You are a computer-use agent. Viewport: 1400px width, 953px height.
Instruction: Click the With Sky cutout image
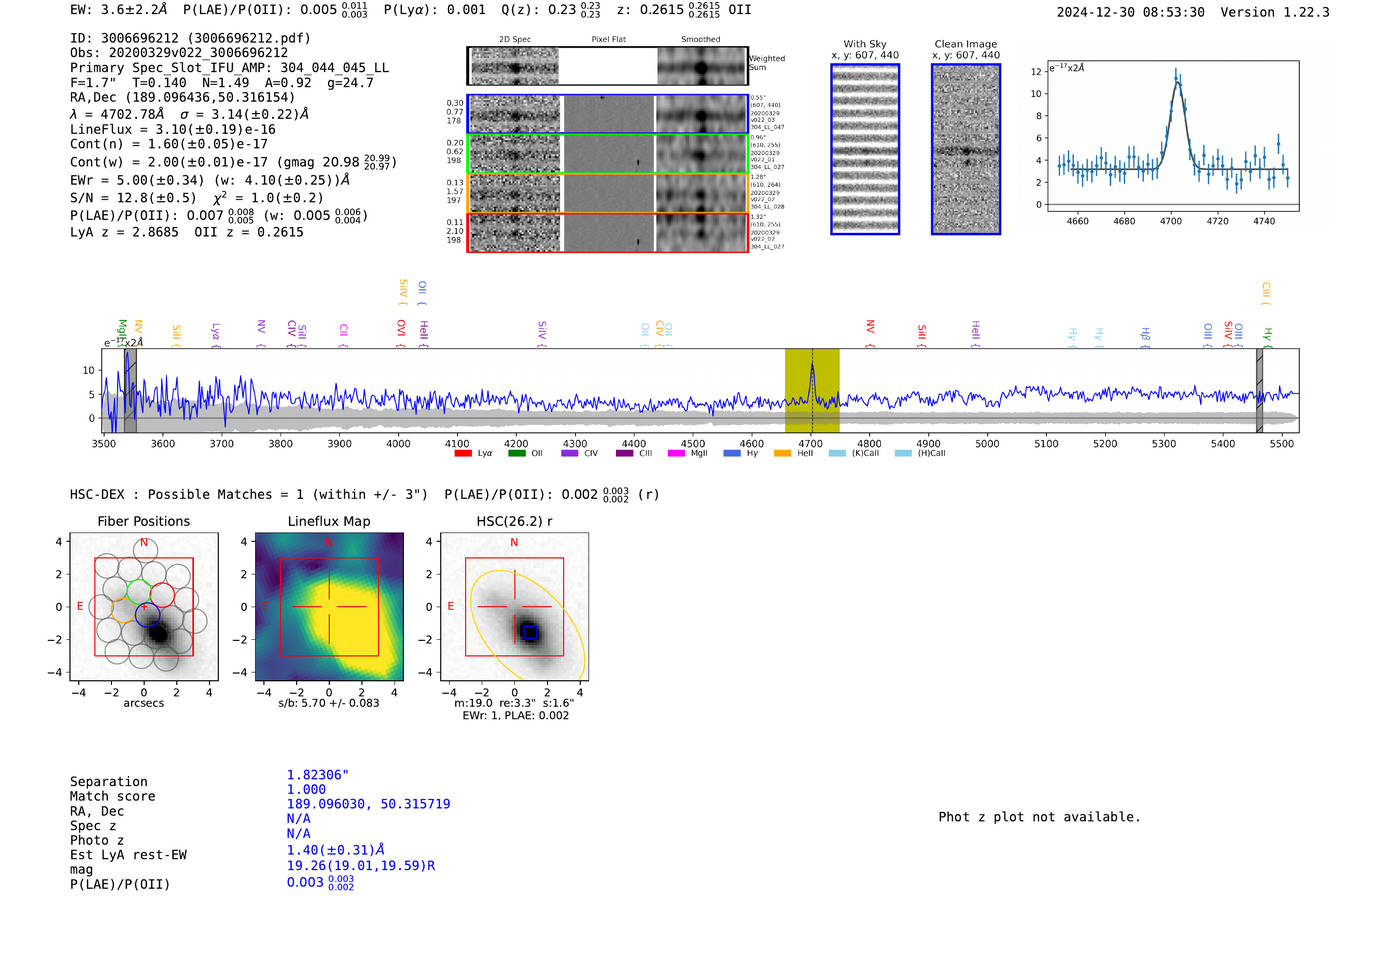point(865,149)
